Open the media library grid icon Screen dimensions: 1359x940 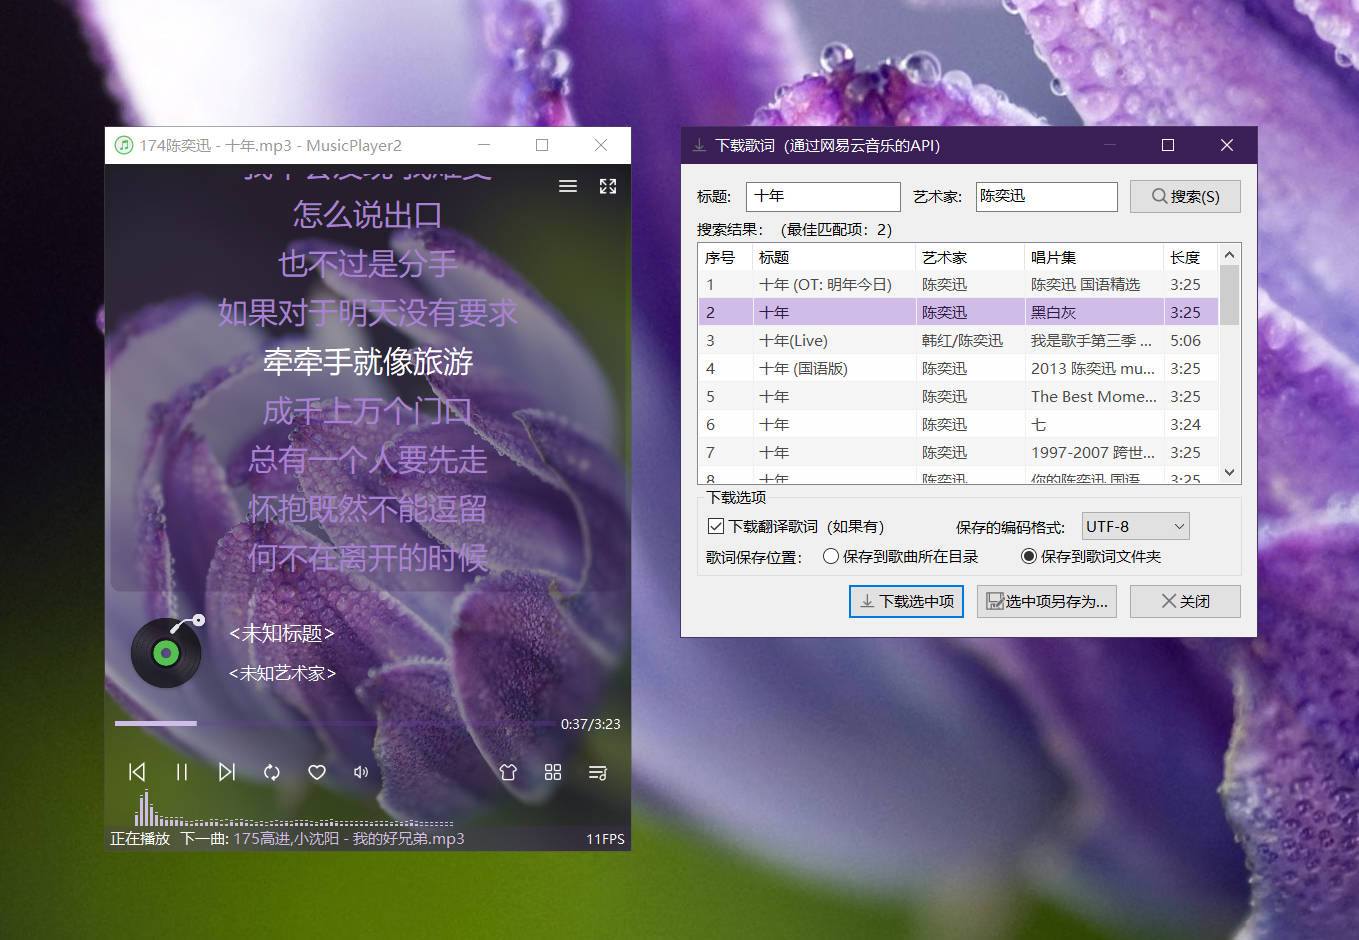[553, 772]
